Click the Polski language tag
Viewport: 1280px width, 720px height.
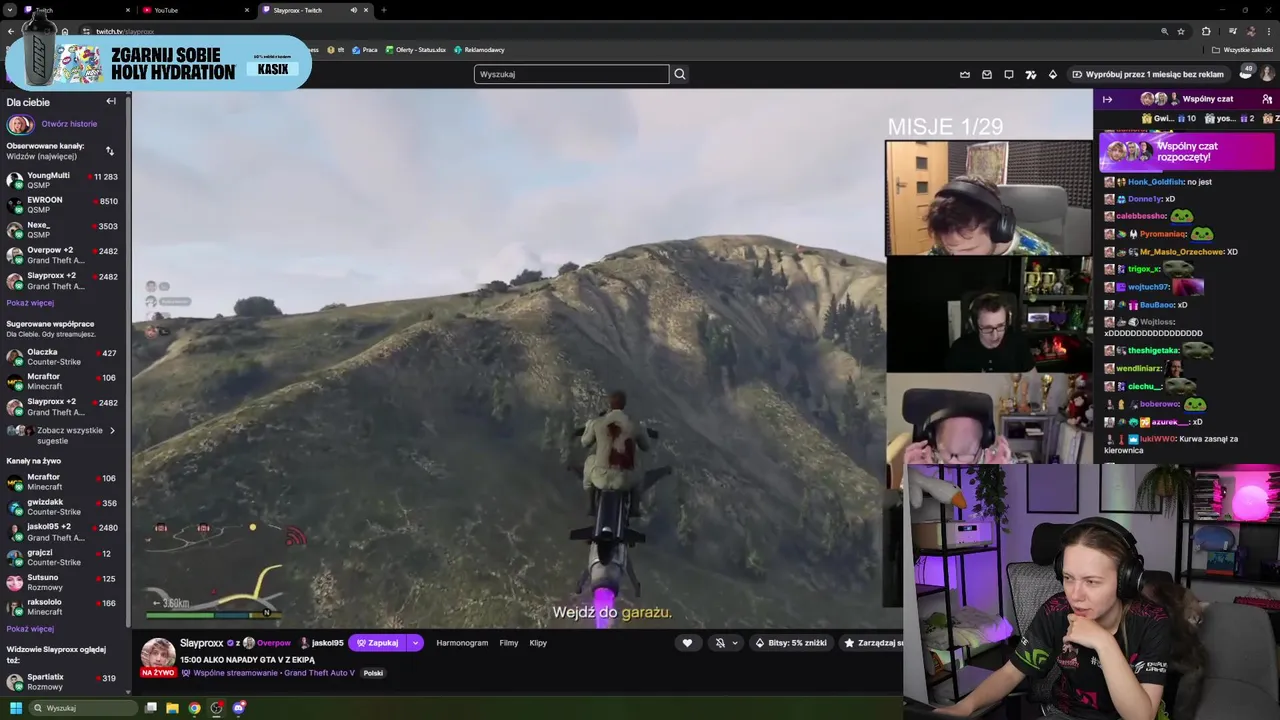(x=373, y=673)
